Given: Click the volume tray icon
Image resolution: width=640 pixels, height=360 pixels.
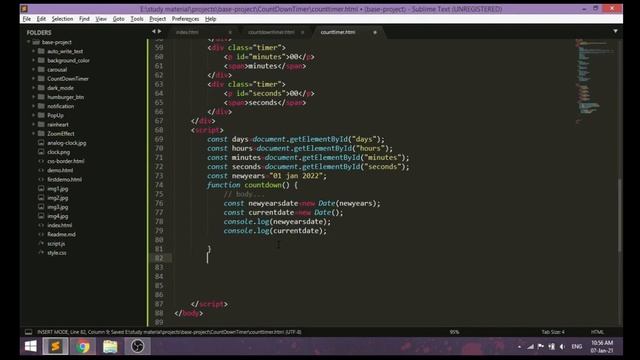Looking at the screenshot, I should coord(562,347).
